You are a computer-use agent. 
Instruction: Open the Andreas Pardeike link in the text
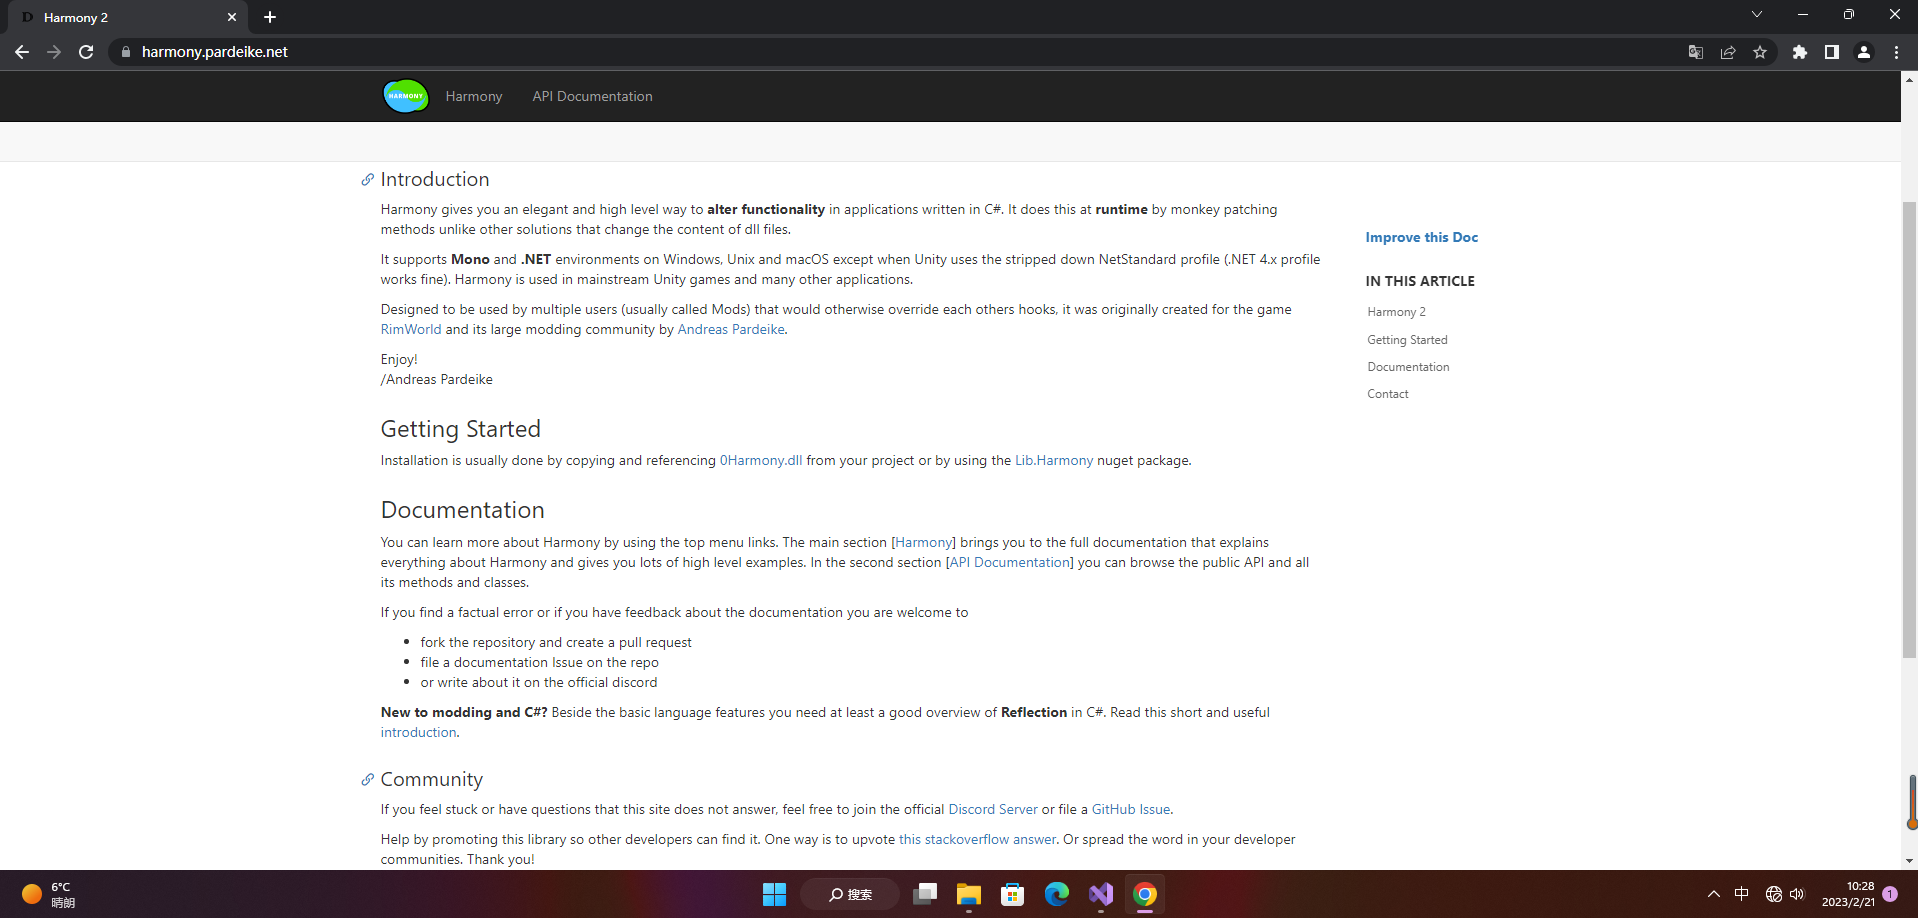click(x=731, y=329)
